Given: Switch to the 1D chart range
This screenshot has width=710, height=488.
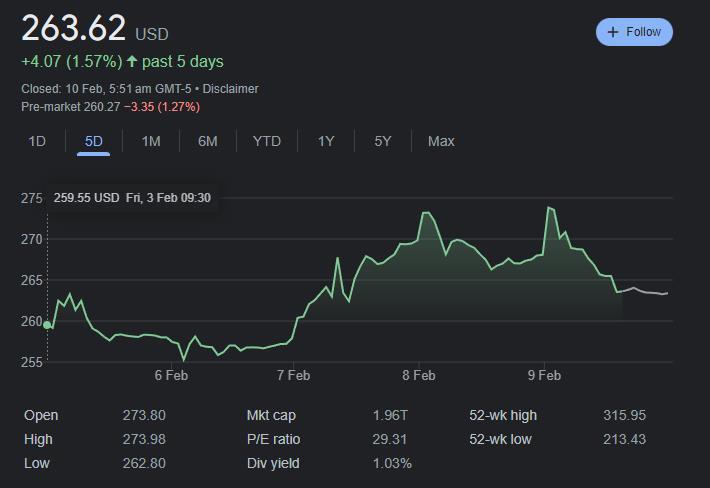Looking at the screenshot, I should coord(37,141).
